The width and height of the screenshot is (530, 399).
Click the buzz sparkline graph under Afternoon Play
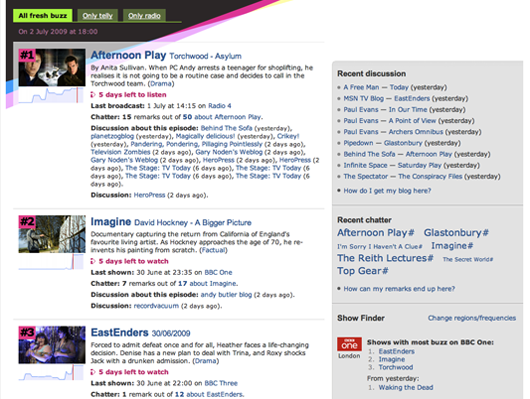coord(51,95)
